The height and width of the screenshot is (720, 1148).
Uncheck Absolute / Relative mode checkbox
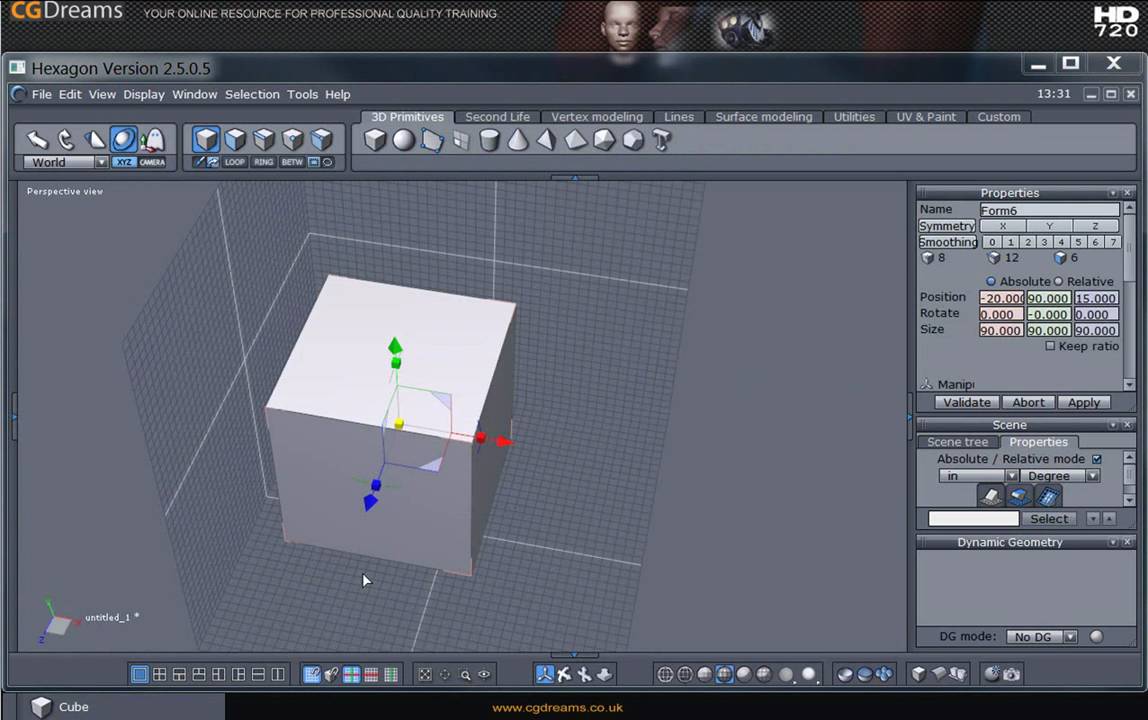1097,459
